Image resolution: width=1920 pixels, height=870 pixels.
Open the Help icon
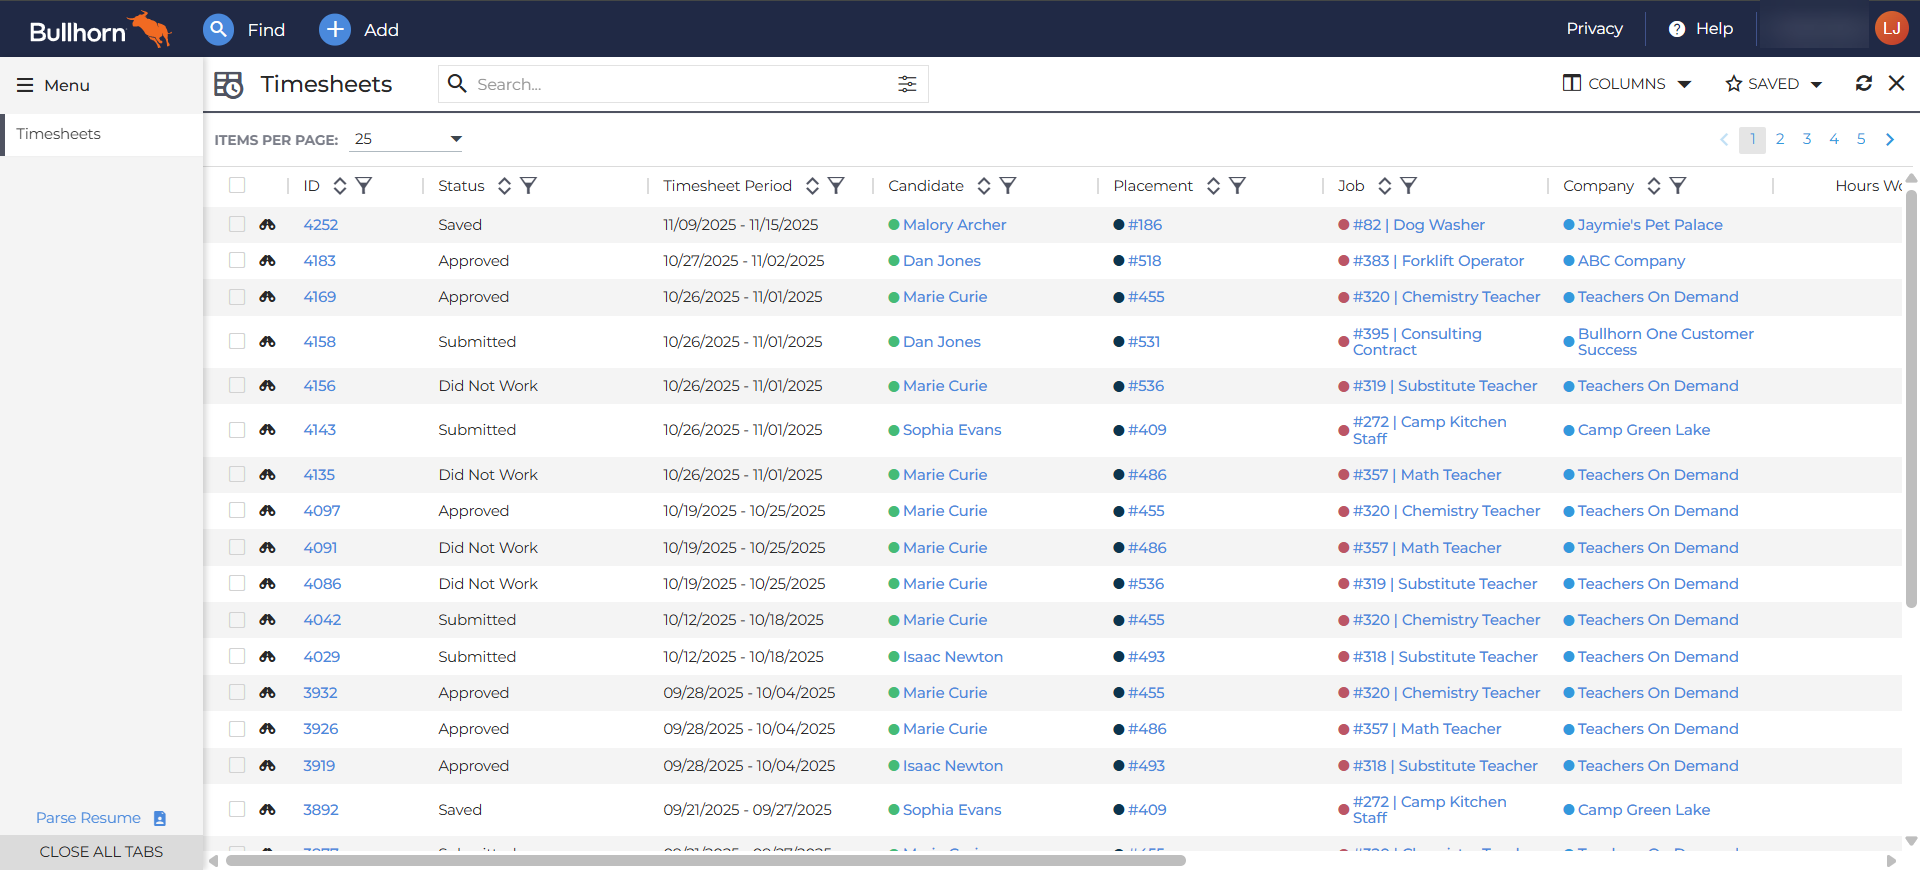pos(1677,29)
